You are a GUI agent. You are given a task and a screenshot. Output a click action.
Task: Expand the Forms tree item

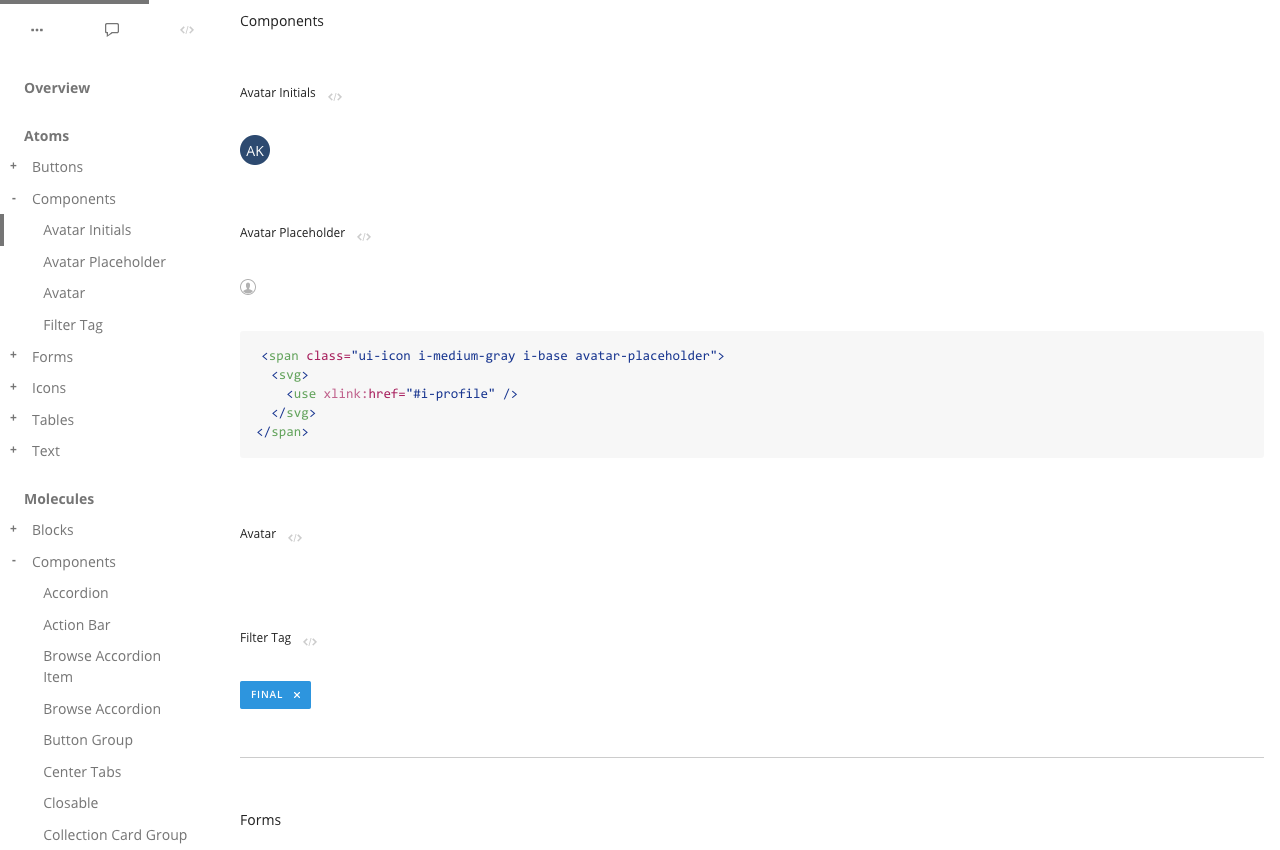(x=14, y=355)
